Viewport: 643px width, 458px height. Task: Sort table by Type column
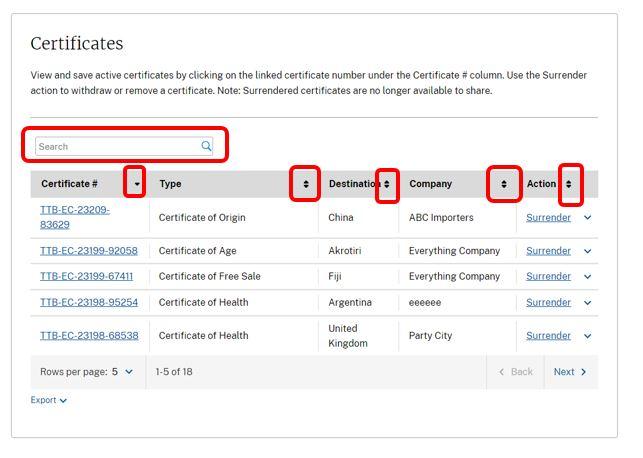305,184
